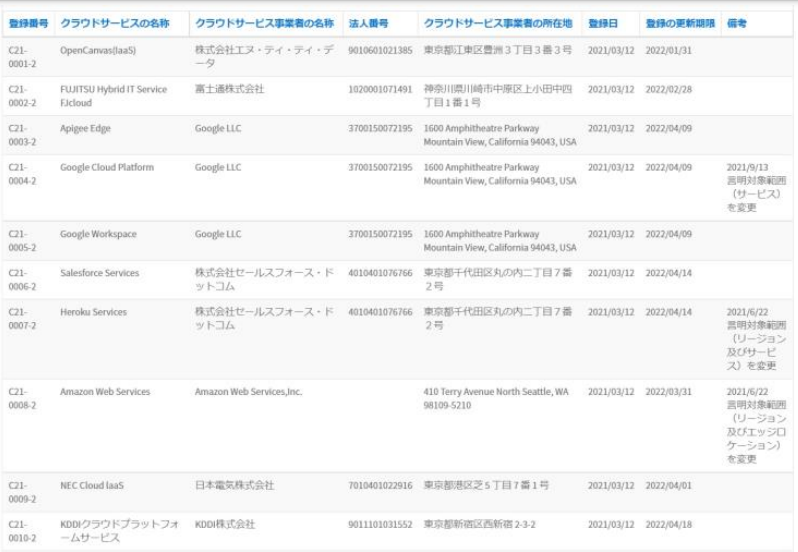Select FUJITSU Hybrid IT Service FJcloud cell

click(113, 96)
